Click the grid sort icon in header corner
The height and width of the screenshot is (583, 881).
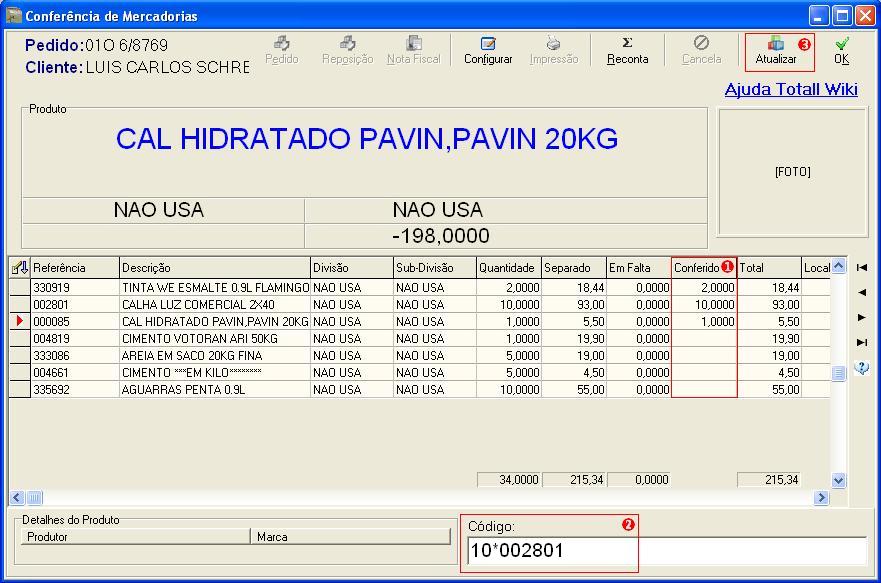pos(20,268)
